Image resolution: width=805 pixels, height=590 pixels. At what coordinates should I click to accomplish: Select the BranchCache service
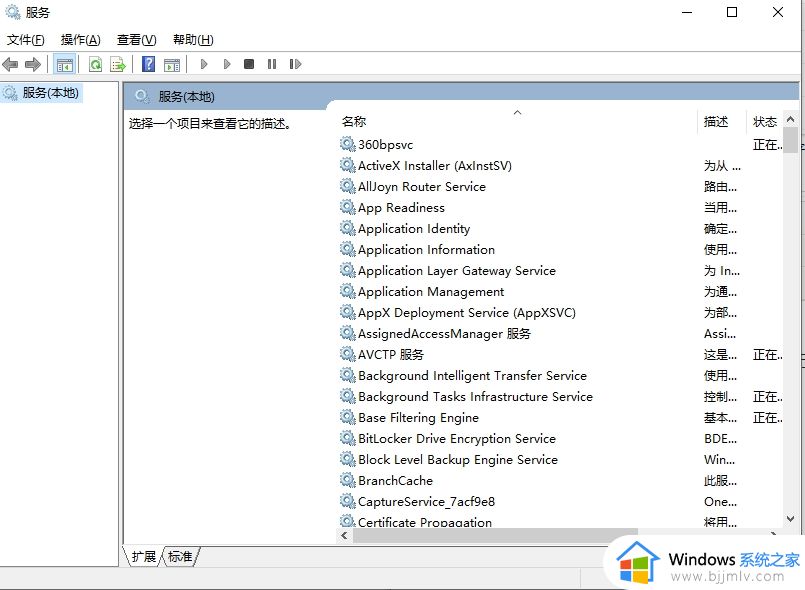click(561, 481)
